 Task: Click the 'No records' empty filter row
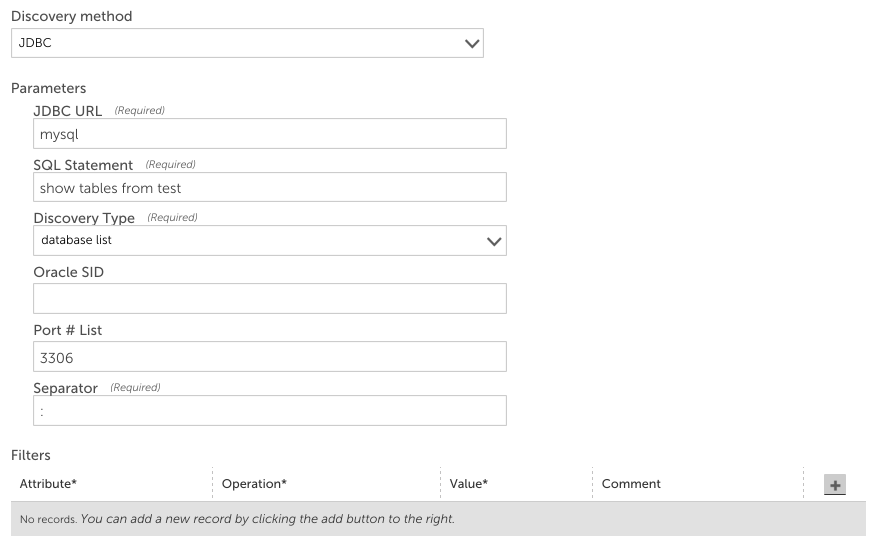[438, 520]
